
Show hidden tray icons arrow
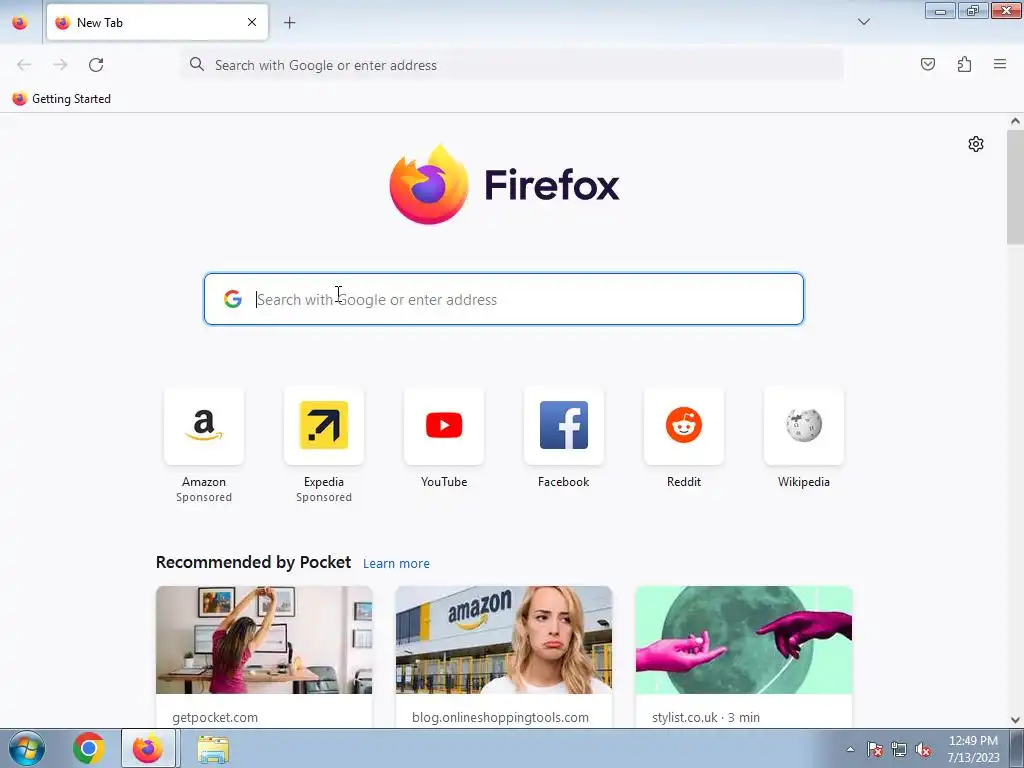850,749
